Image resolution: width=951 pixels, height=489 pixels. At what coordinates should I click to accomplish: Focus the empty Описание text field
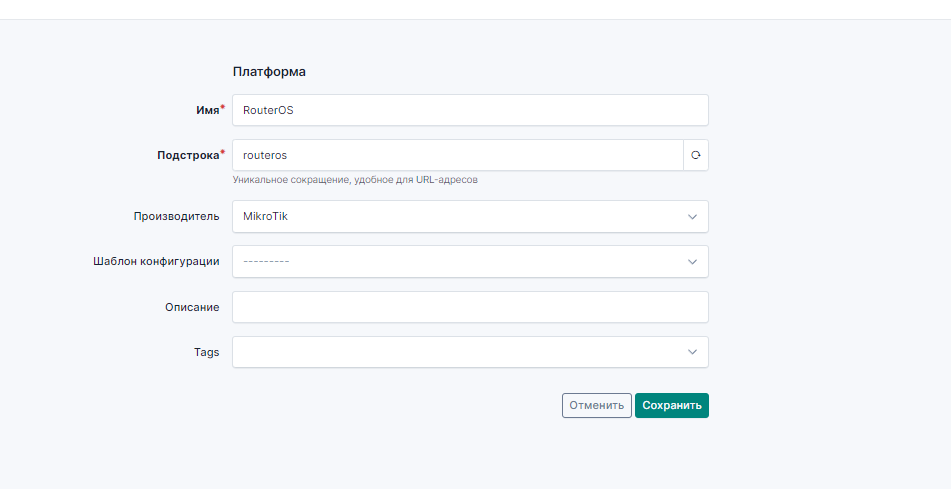(470, 307)
